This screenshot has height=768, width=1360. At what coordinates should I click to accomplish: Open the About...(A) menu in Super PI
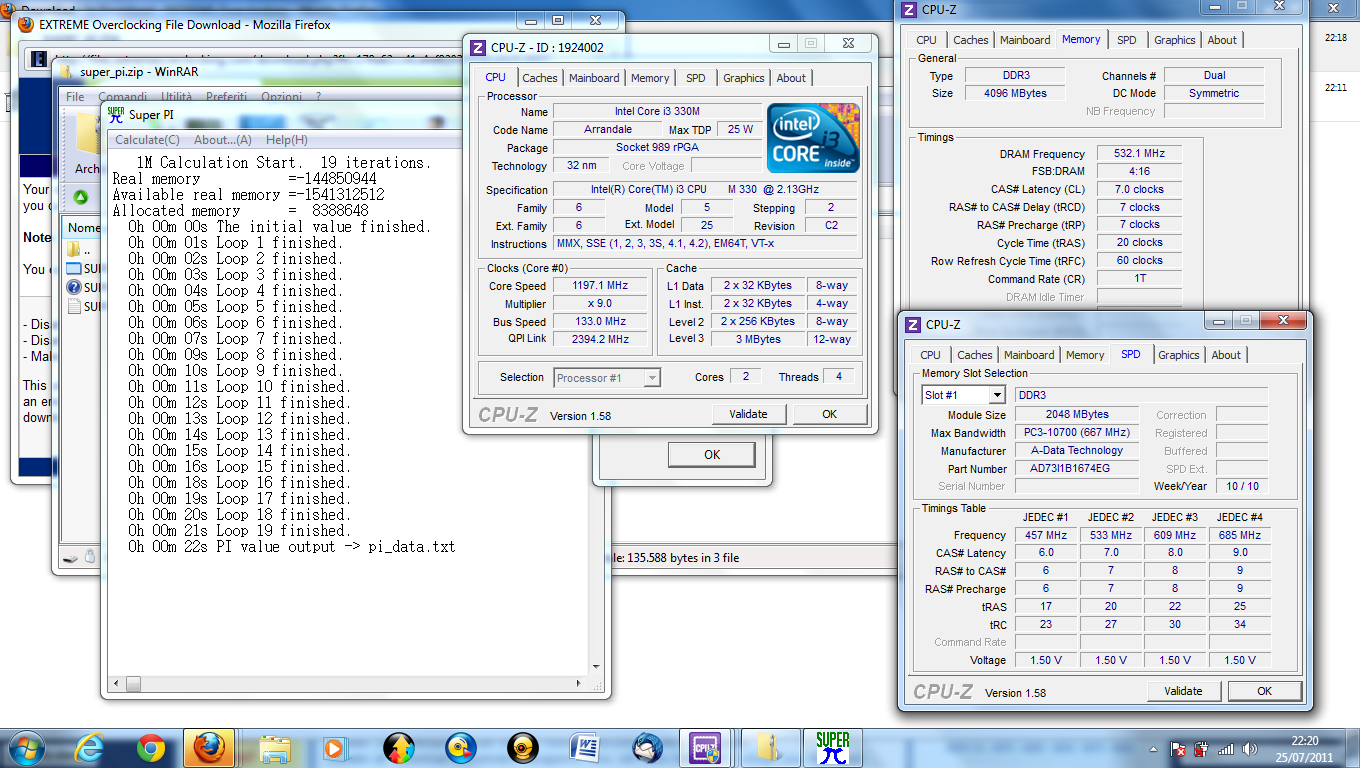[223, 140]
